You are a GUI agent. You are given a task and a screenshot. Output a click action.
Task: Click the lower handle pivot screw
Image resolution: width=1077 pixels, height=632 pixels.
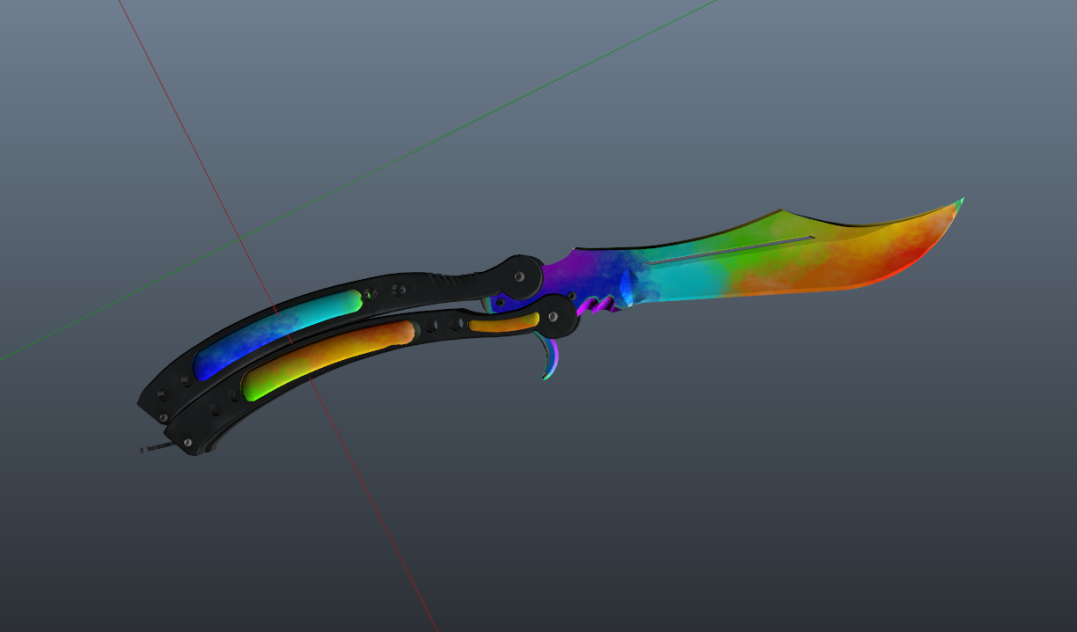[x=554, y=317]
